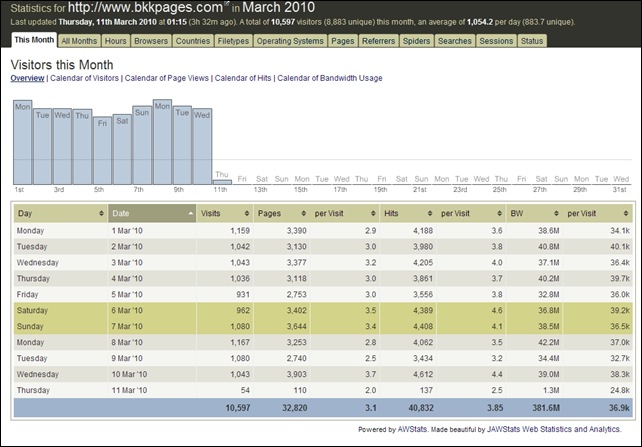Toggle the Date column sort arrow
Viewport: 642px width, 447px height.
point(190,213)
